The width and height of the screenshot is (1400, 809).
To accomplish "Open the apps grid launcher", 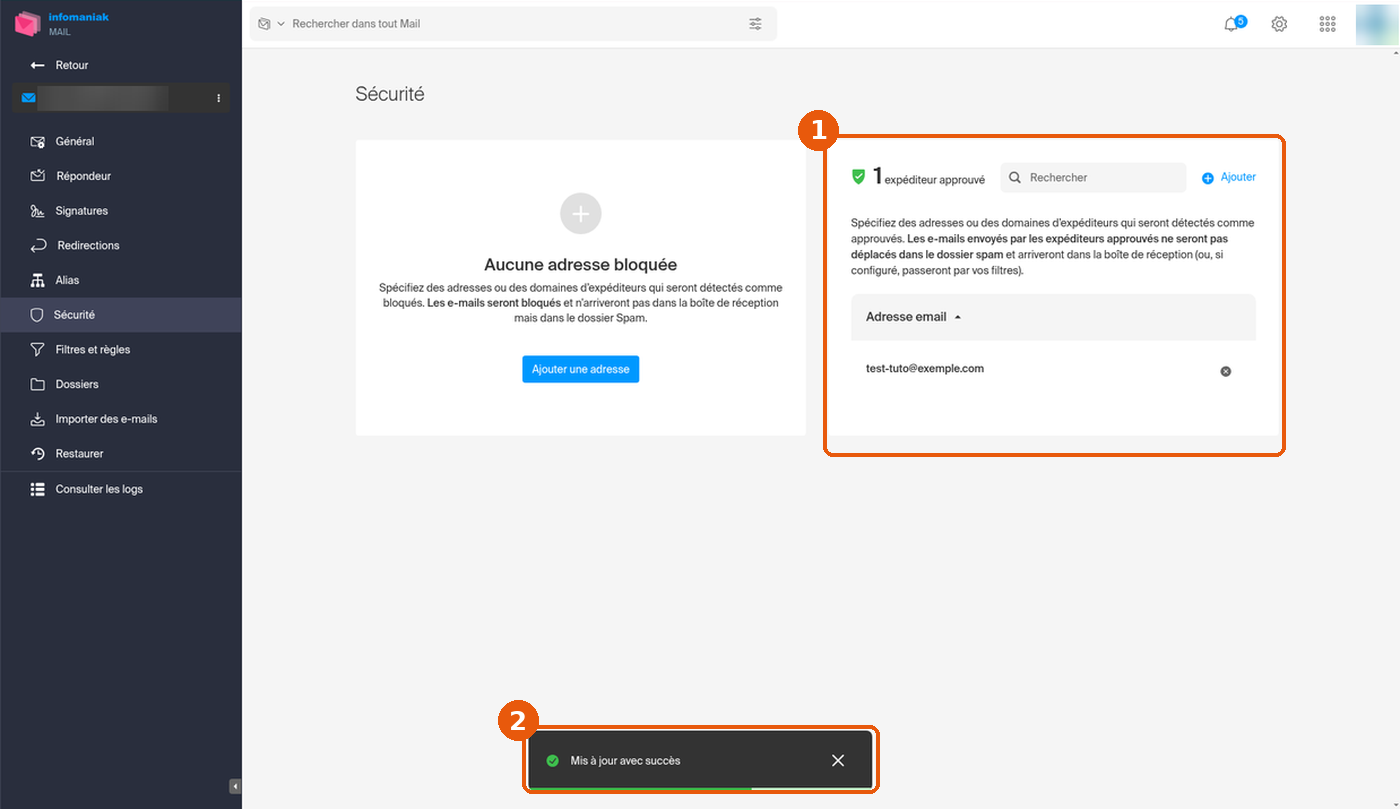I will [1327, 24].
